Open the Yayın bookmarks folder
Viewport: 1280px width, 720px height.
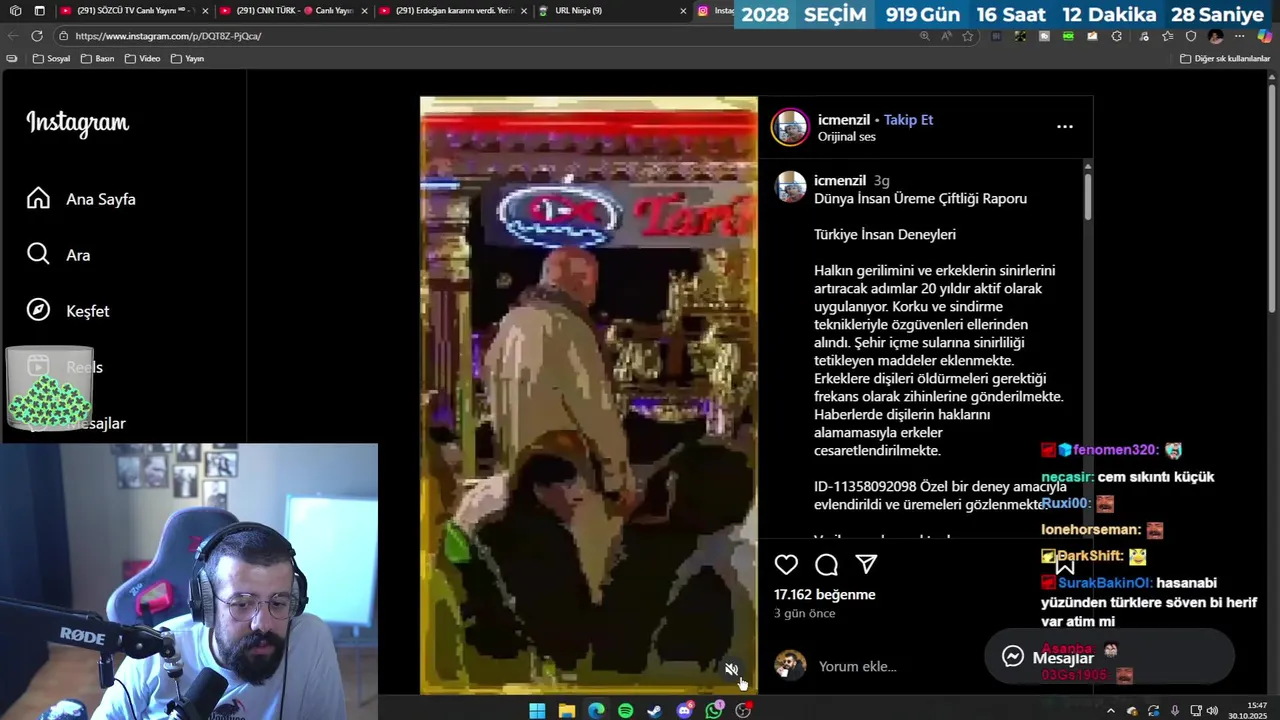pyautogui.click(x=187, y=59)
